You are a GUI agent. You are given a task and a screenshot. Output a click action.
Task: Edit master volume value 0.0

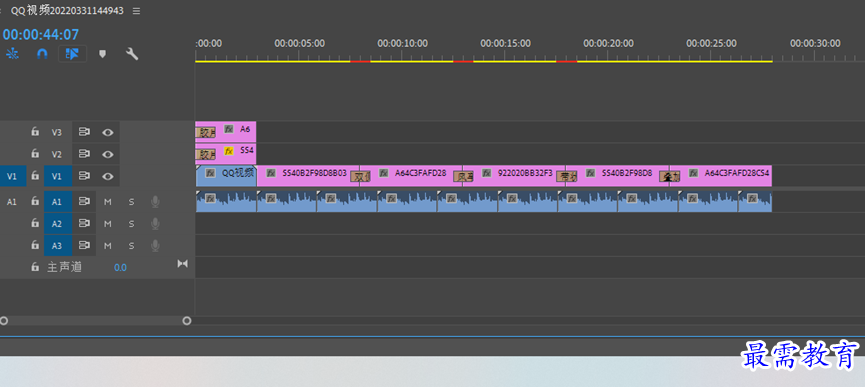coord(120,267)
